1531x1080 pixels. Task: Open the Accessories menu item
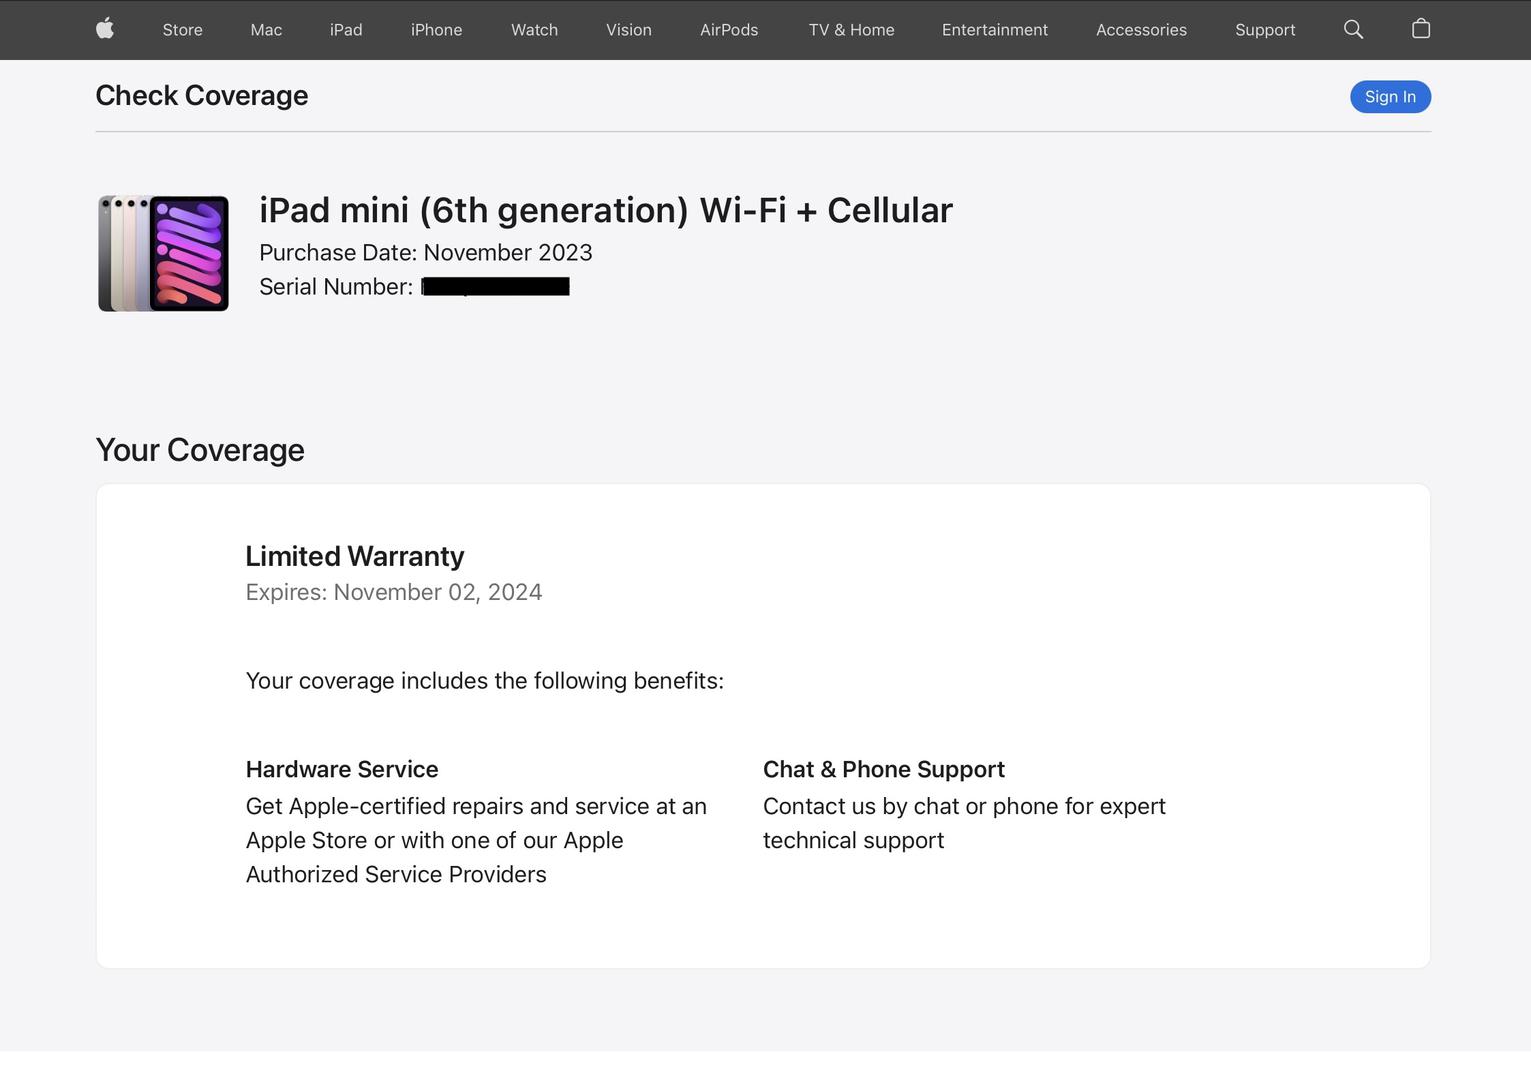tap(1141, 30)
